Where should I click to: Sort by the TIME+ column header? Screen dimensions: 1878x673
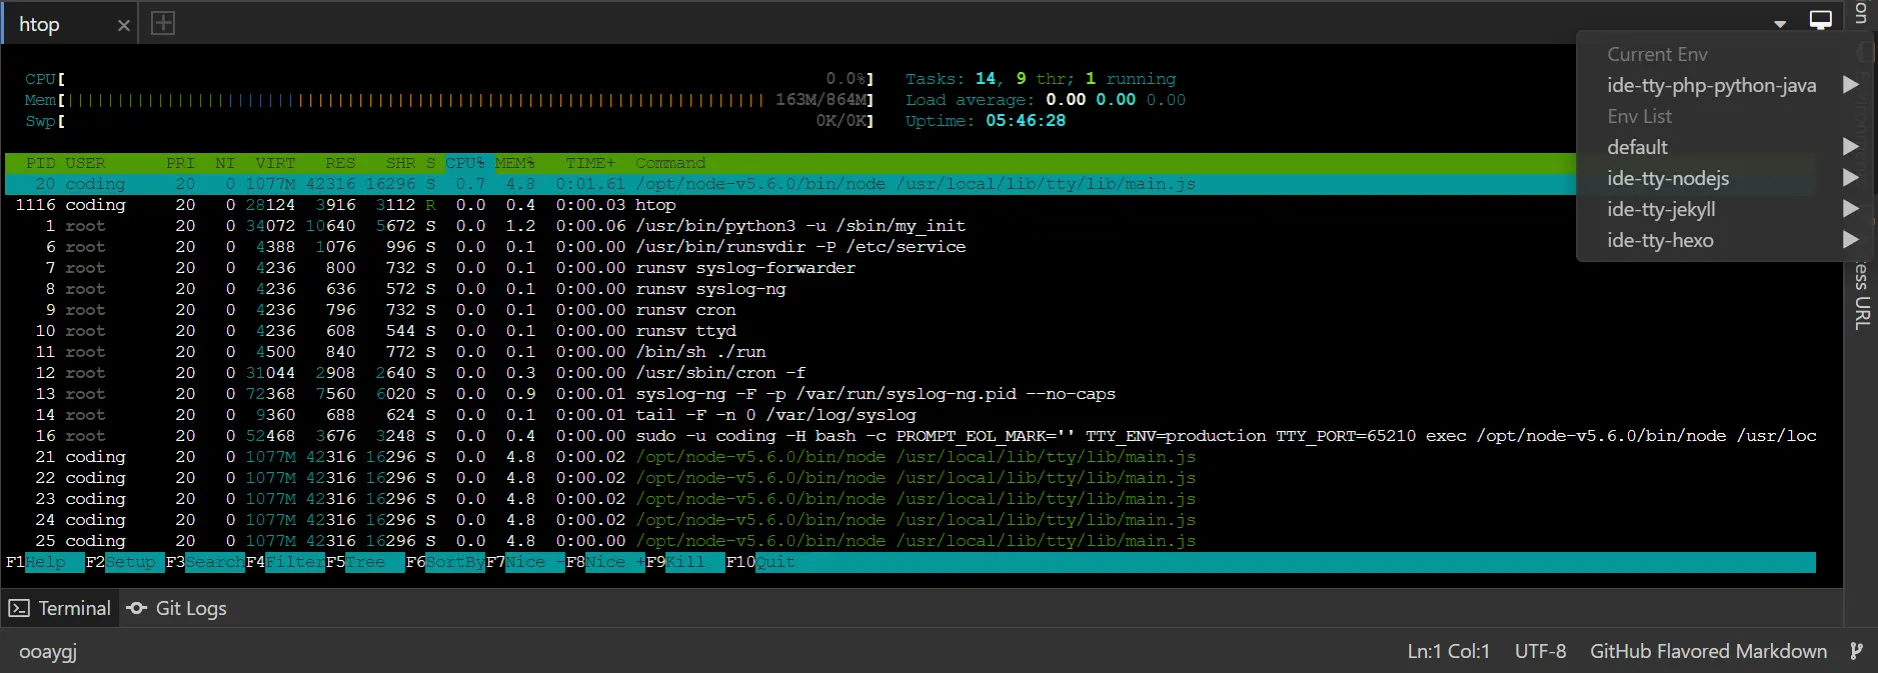pos(590,163)
